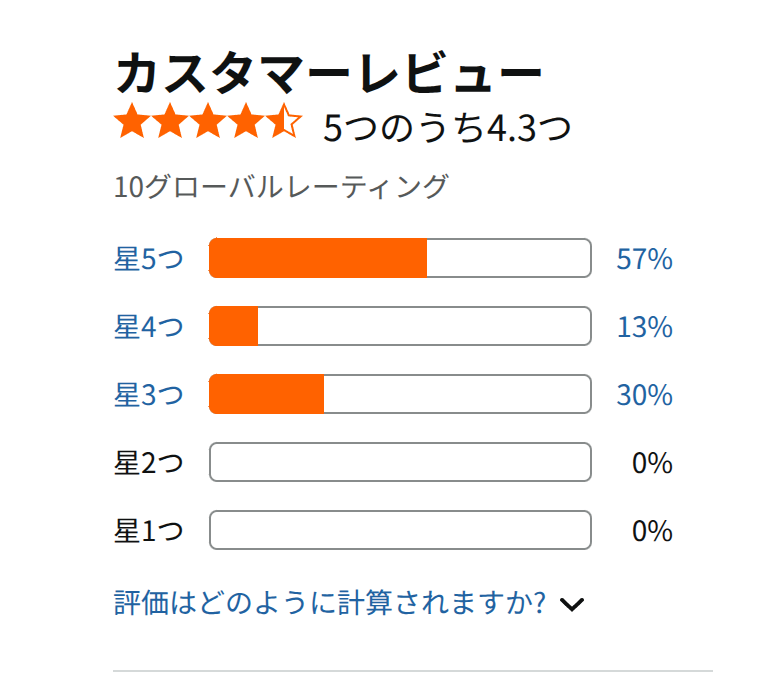
Task: Click the empty 1-star histogram bar
Action: point(400,530)
